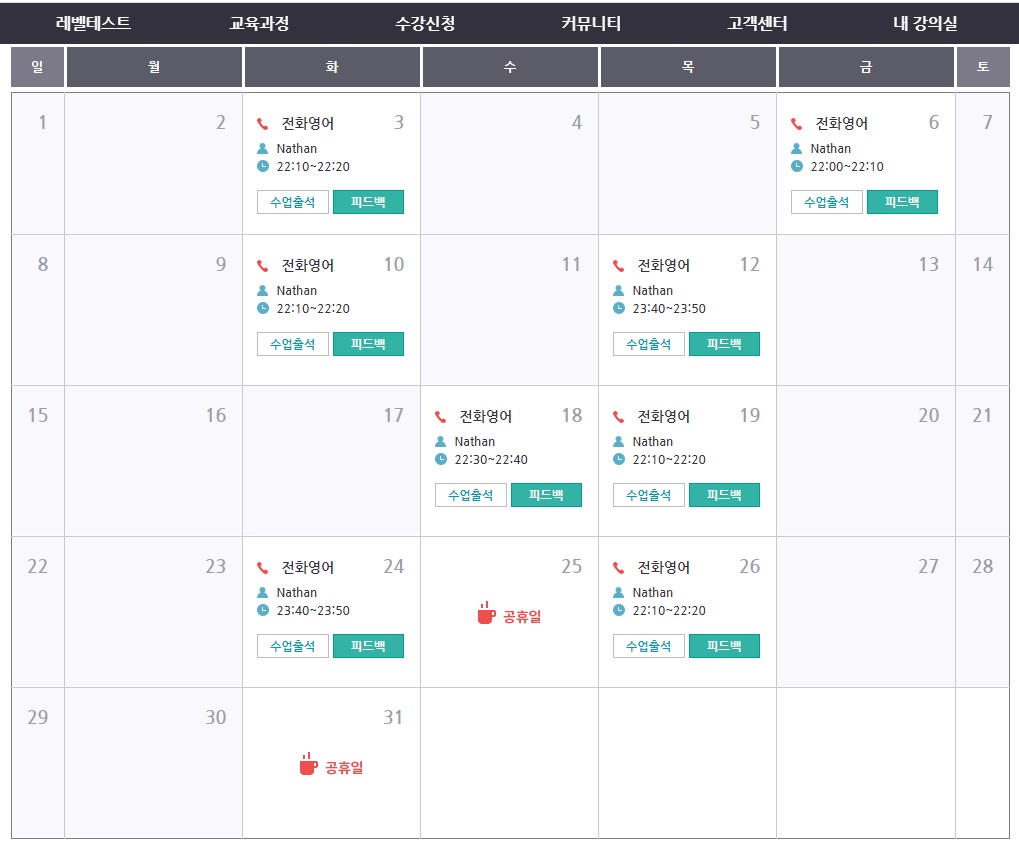Open the 수강신청 menu
Viewport: 1019px width, 842px height.
pos(425,24)
